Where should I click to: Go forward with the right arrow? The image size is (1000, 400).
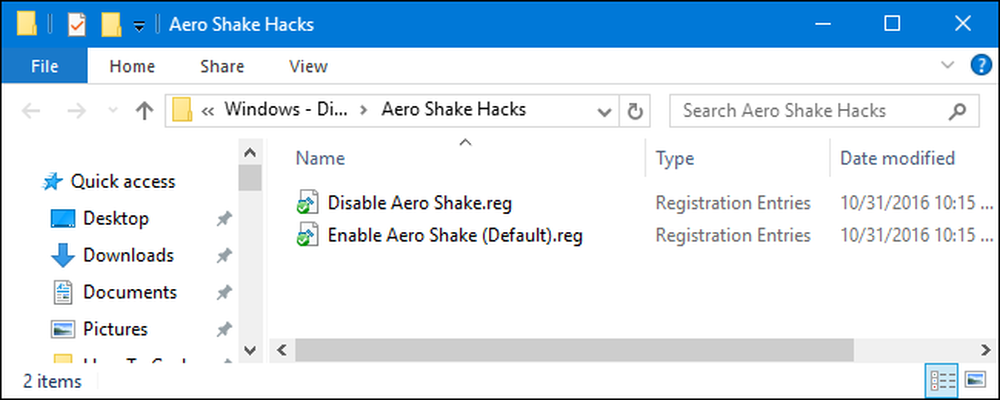(x=77, y=111)
